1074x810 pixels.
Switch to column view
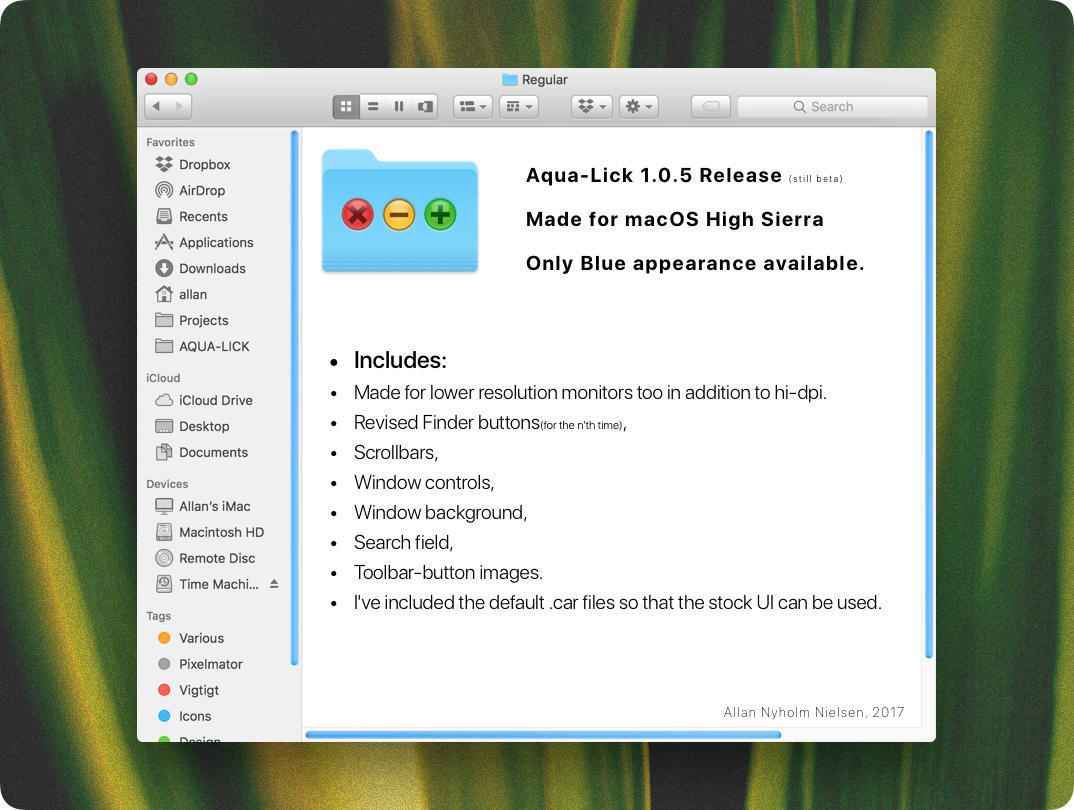pos(399,106)
